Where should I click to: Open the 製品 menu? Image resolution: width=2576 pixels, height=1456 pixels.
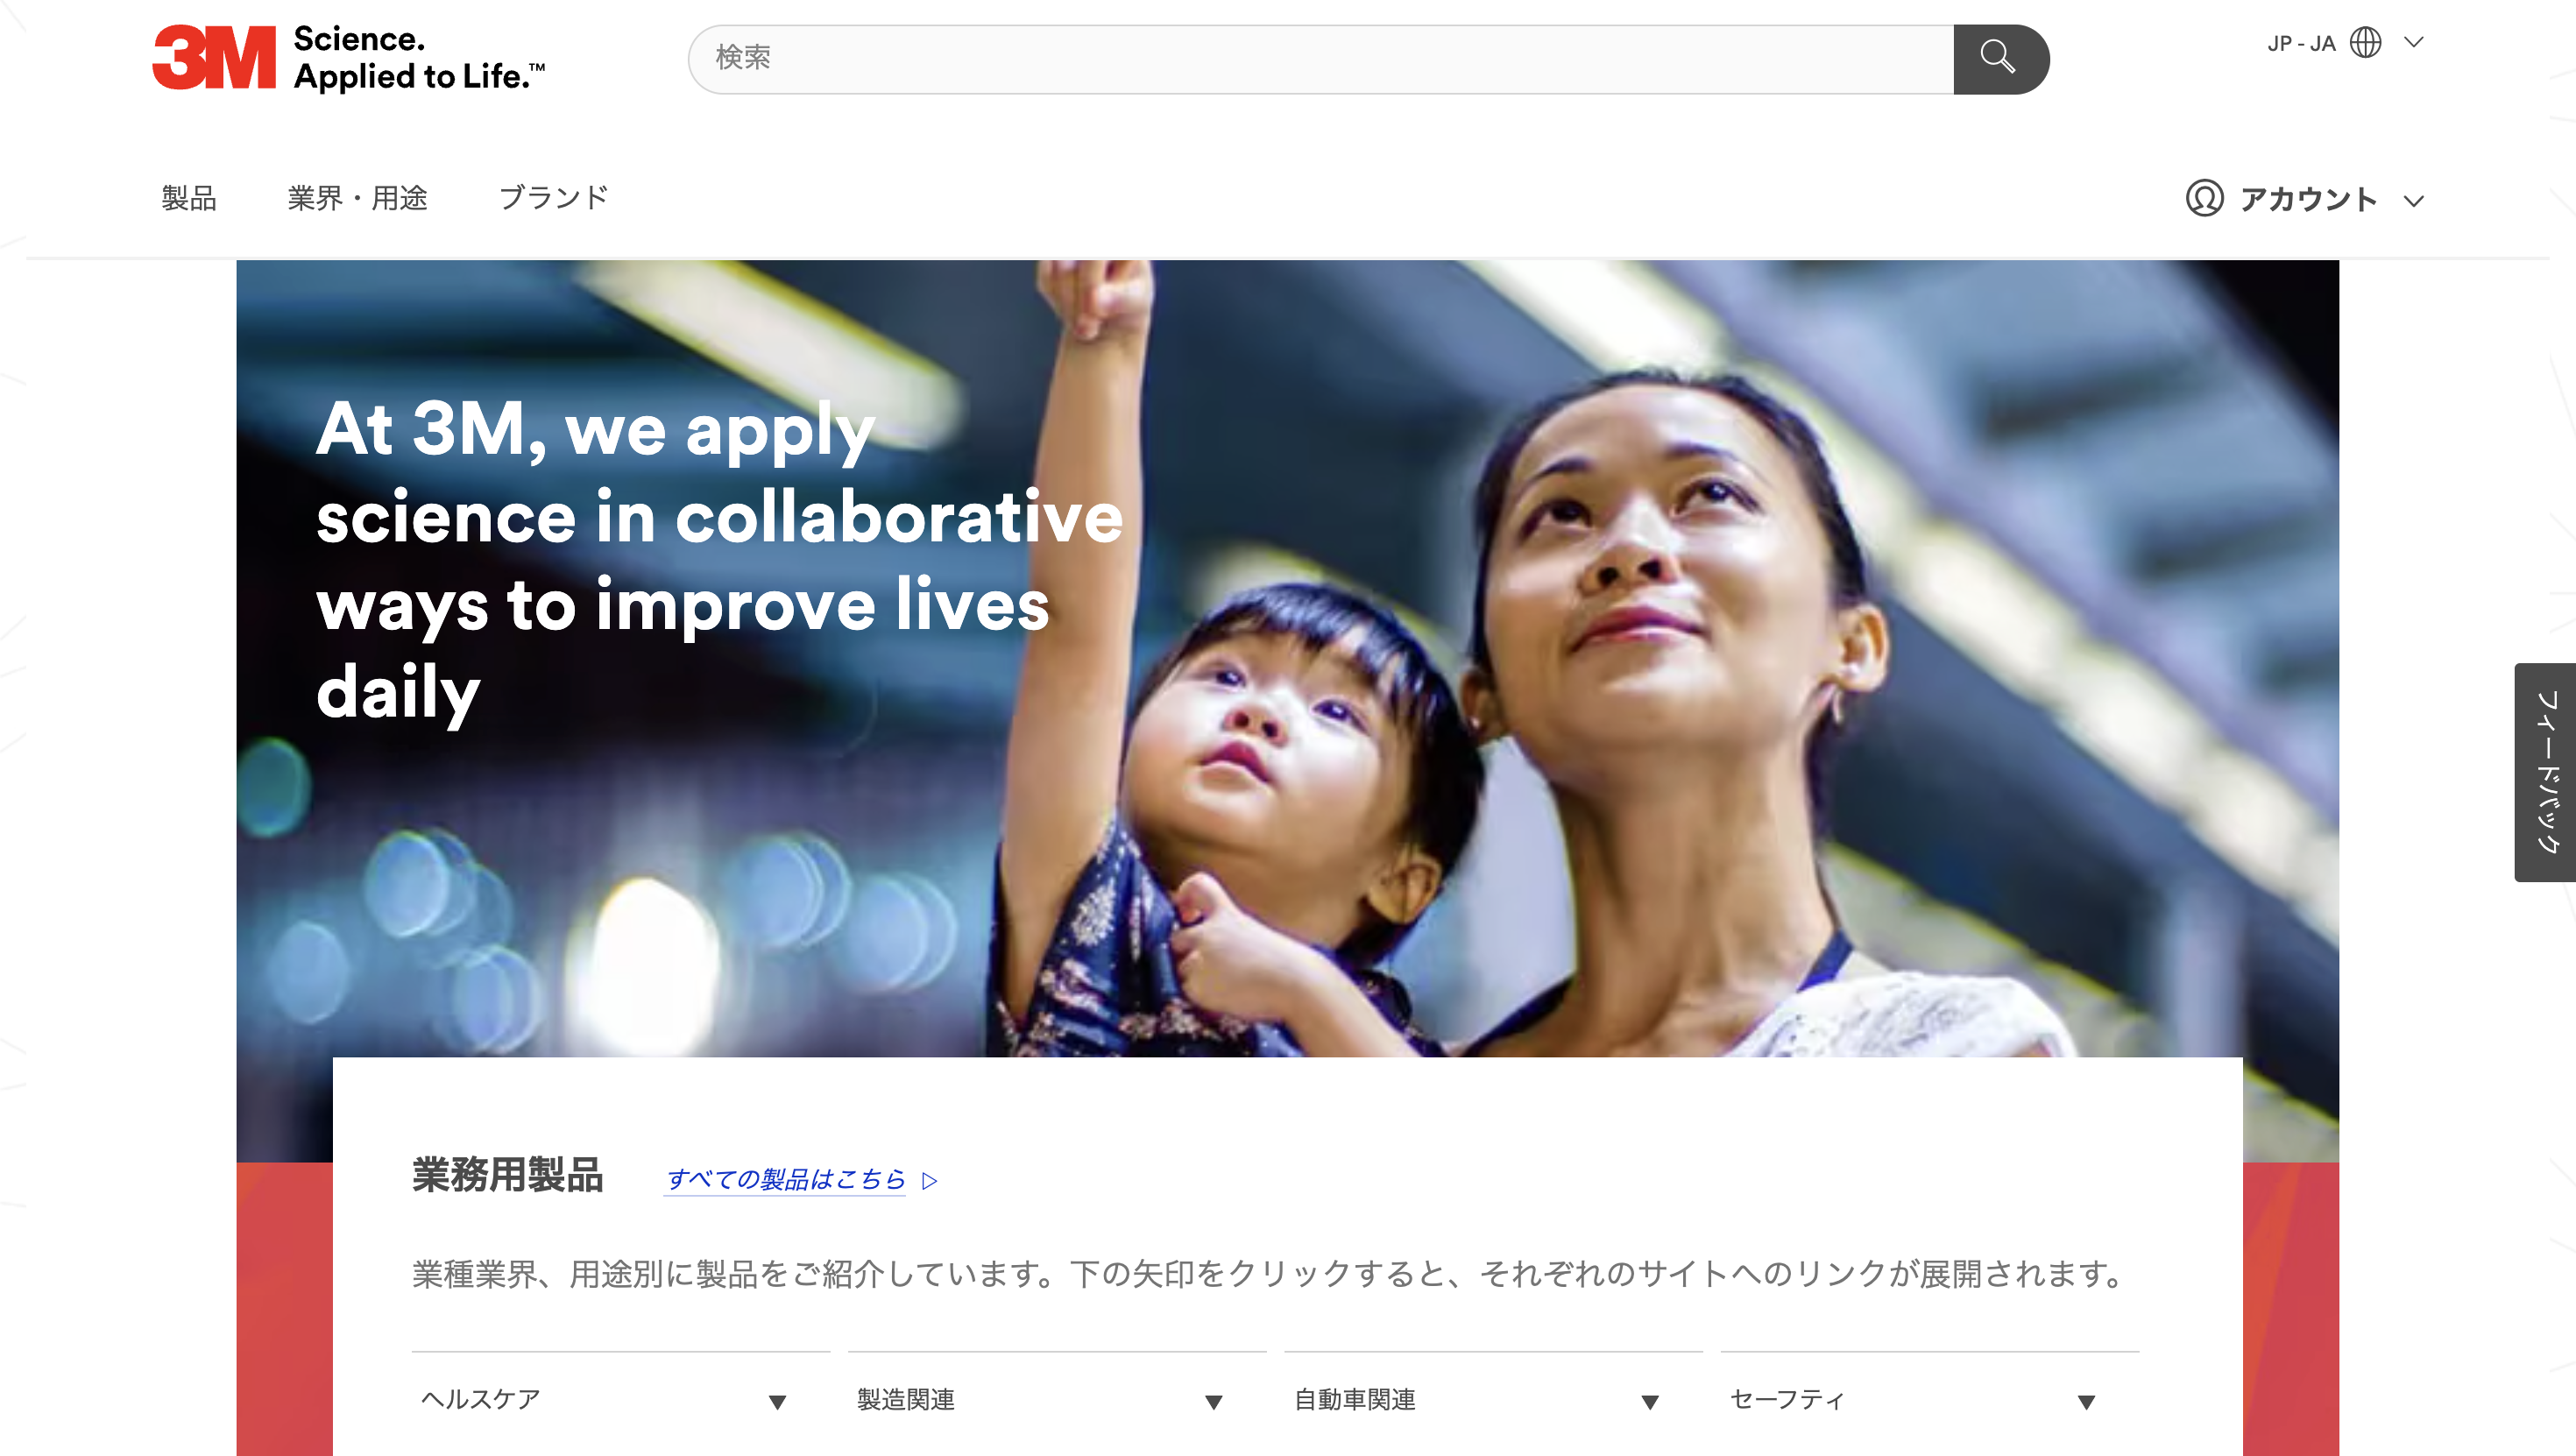coord(189,198)
